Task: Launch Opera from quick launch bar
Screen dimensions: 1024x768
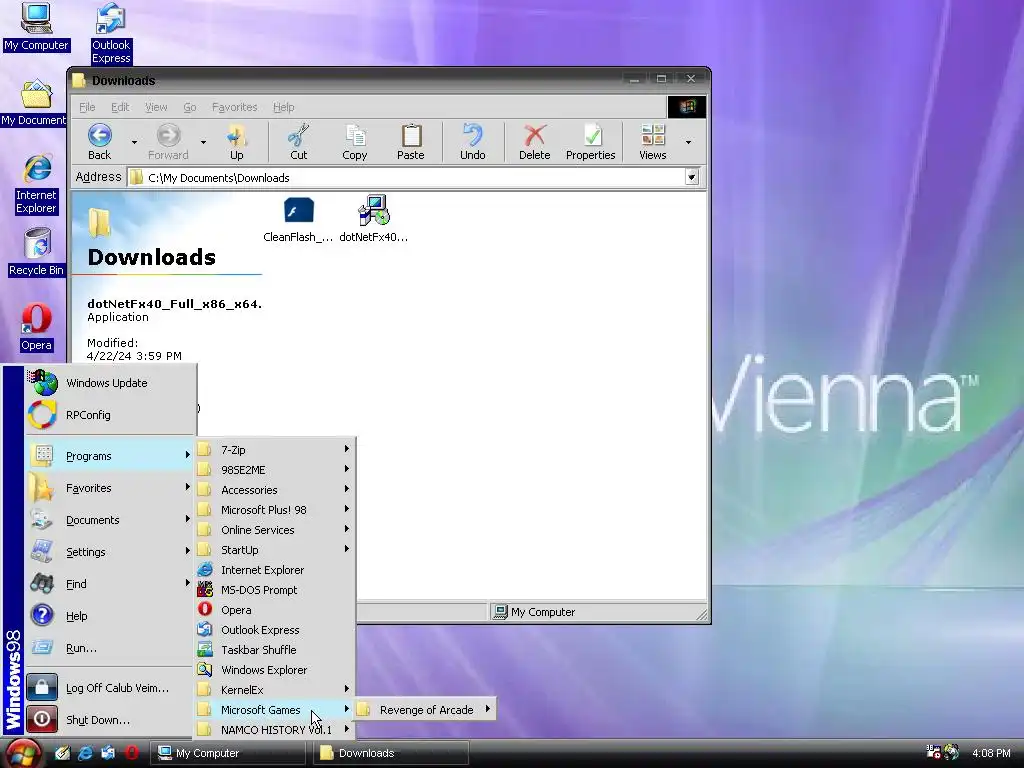Action: coord(131,753)
